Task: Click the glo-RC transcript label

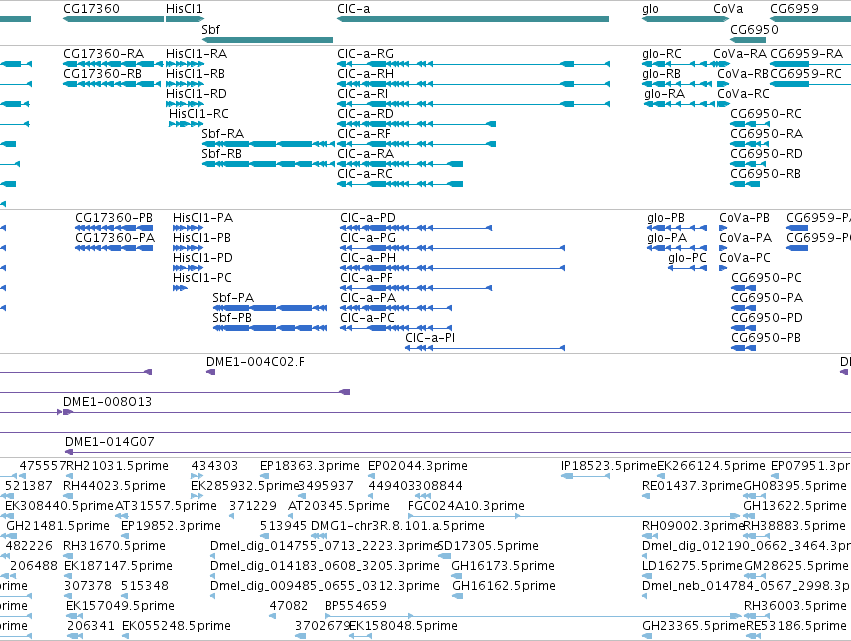Action: (x=662, y=54)
